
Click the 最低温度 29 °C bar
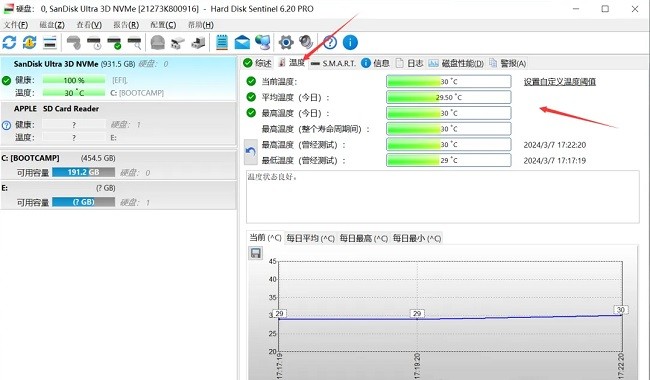449,160
